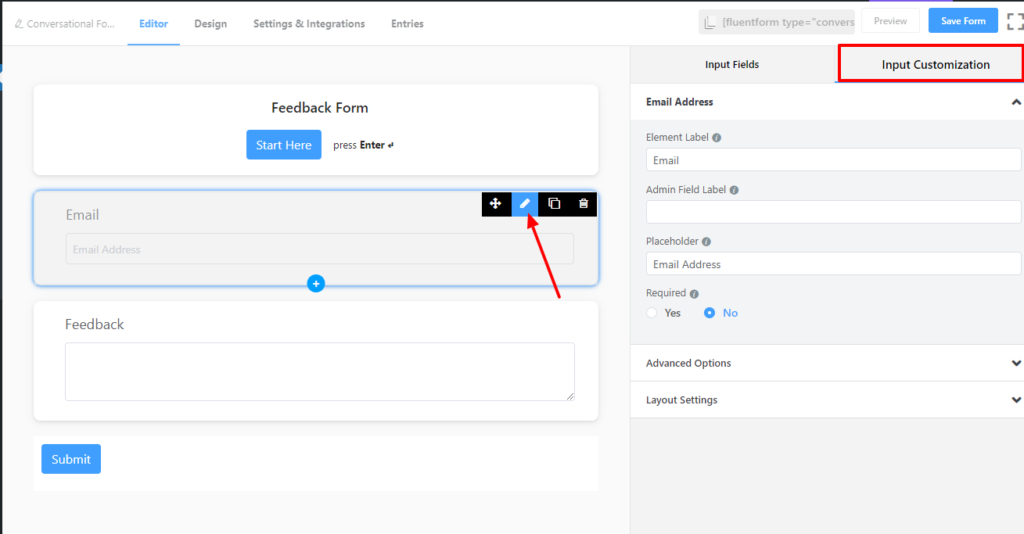Viewport: 1024px width, 534px height.
Task: Select No for Required
Action: point(709,313)
